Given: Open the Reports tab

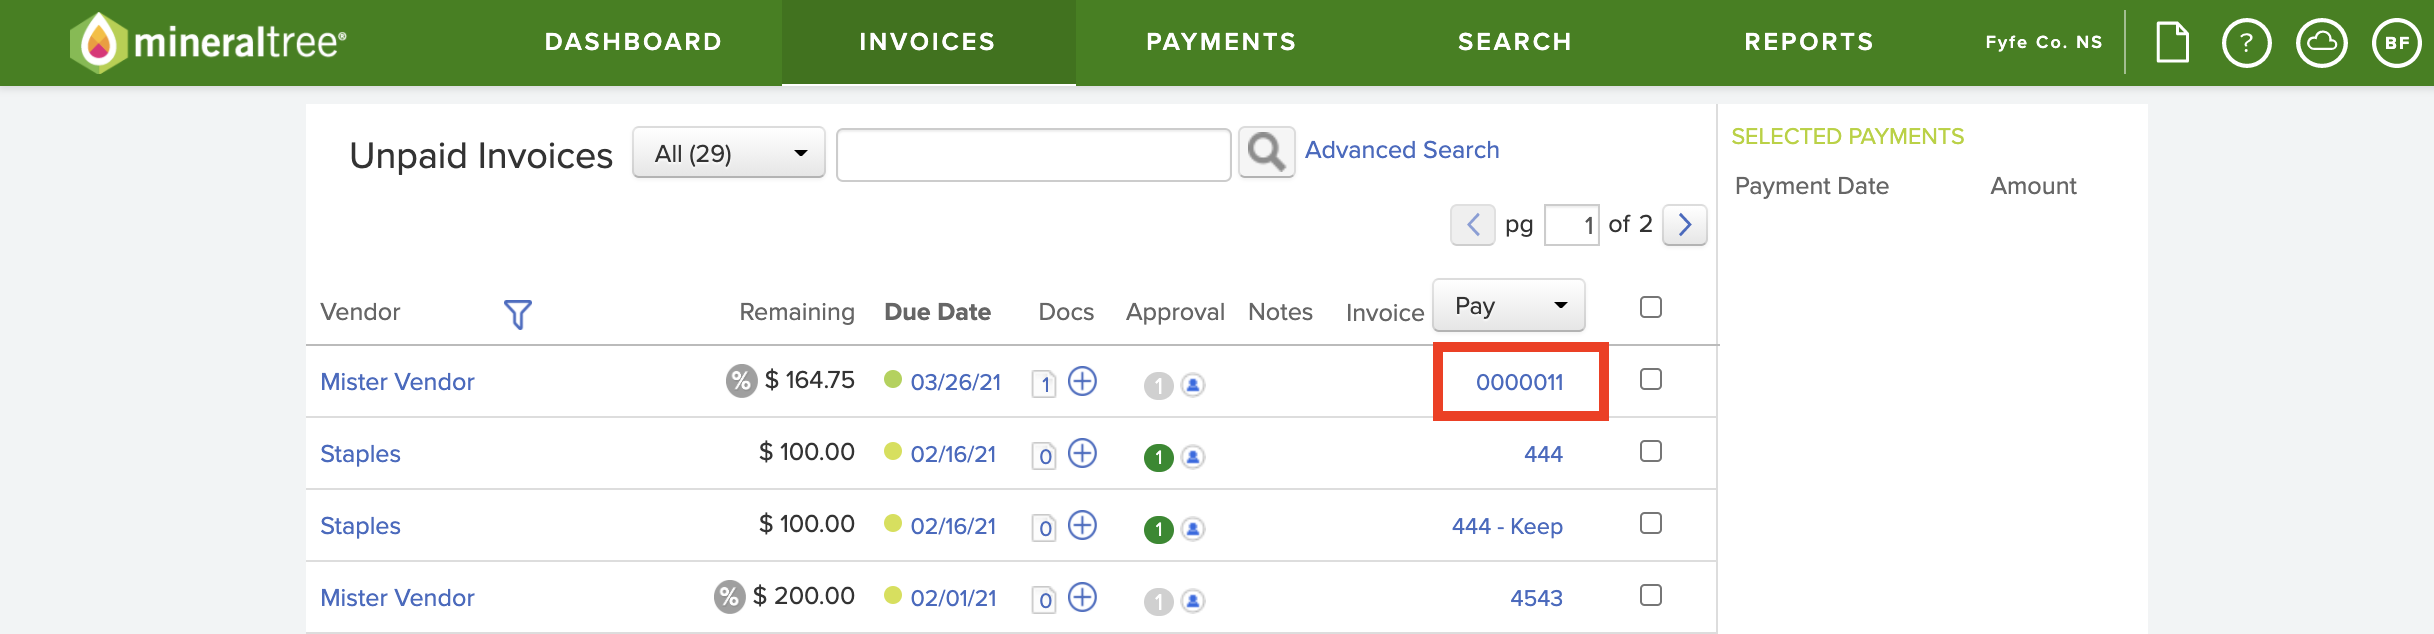Looking at the screenshot, I should click(x=1808, y=42).
